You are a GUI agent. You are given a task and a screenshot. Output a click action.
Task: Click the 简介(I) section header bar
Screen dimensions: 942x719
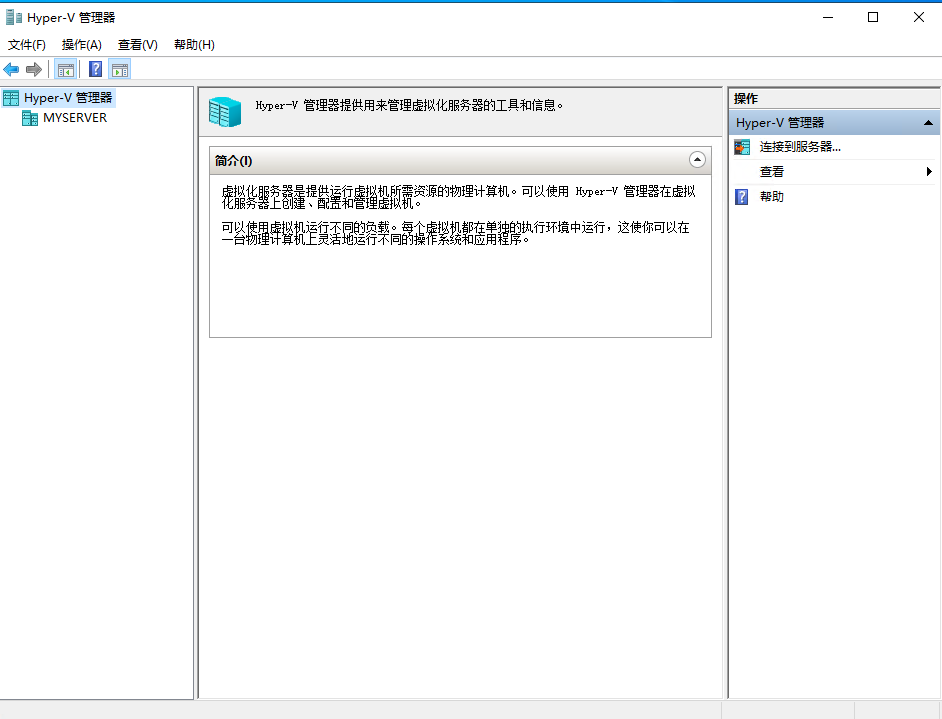tap(460, 160)
